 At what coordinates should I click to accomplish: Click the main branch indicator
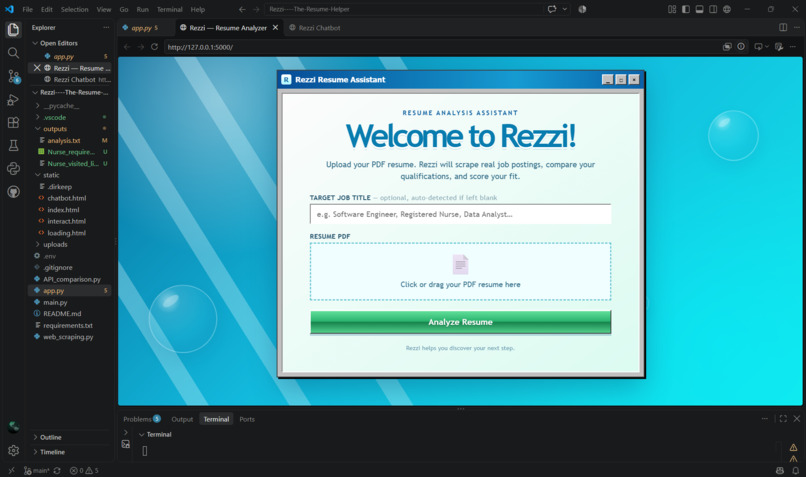(x=36, y=470)
